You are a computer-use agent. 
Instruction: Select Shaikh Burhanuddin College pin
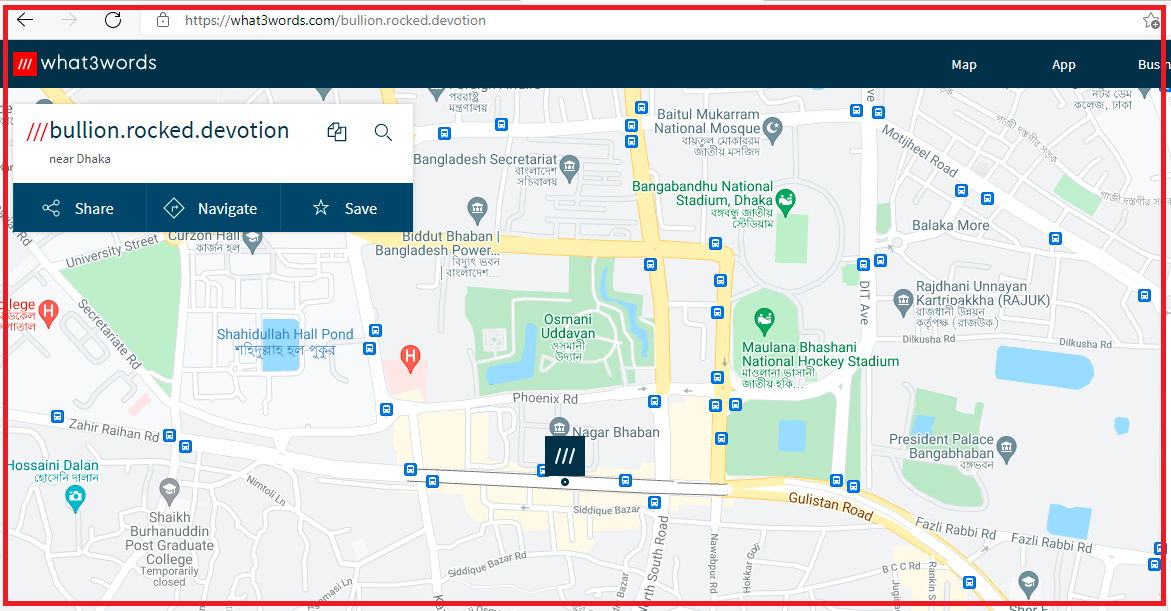pos(170,490)
